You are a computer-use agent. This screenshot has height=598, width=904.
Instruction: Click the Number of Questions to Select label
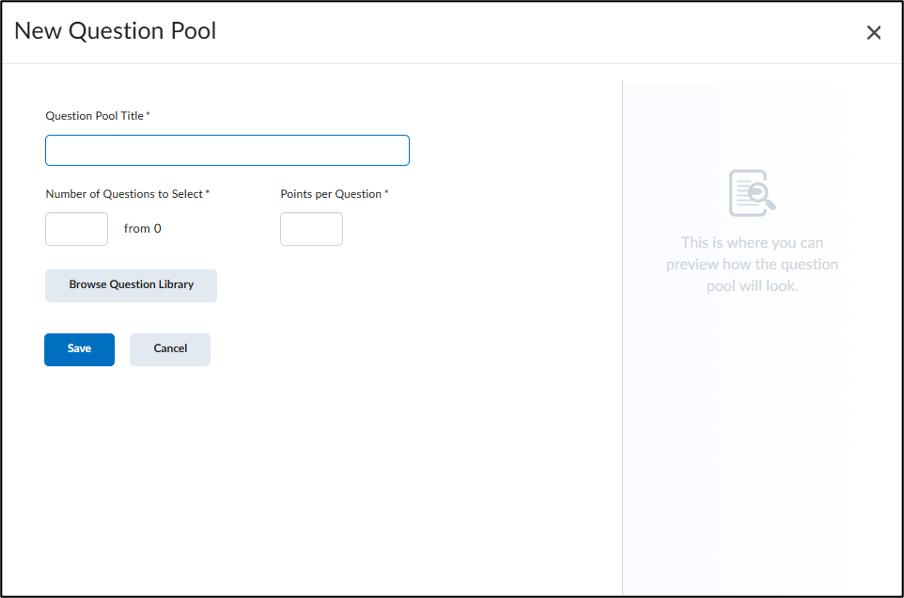(x=124, y=194)
